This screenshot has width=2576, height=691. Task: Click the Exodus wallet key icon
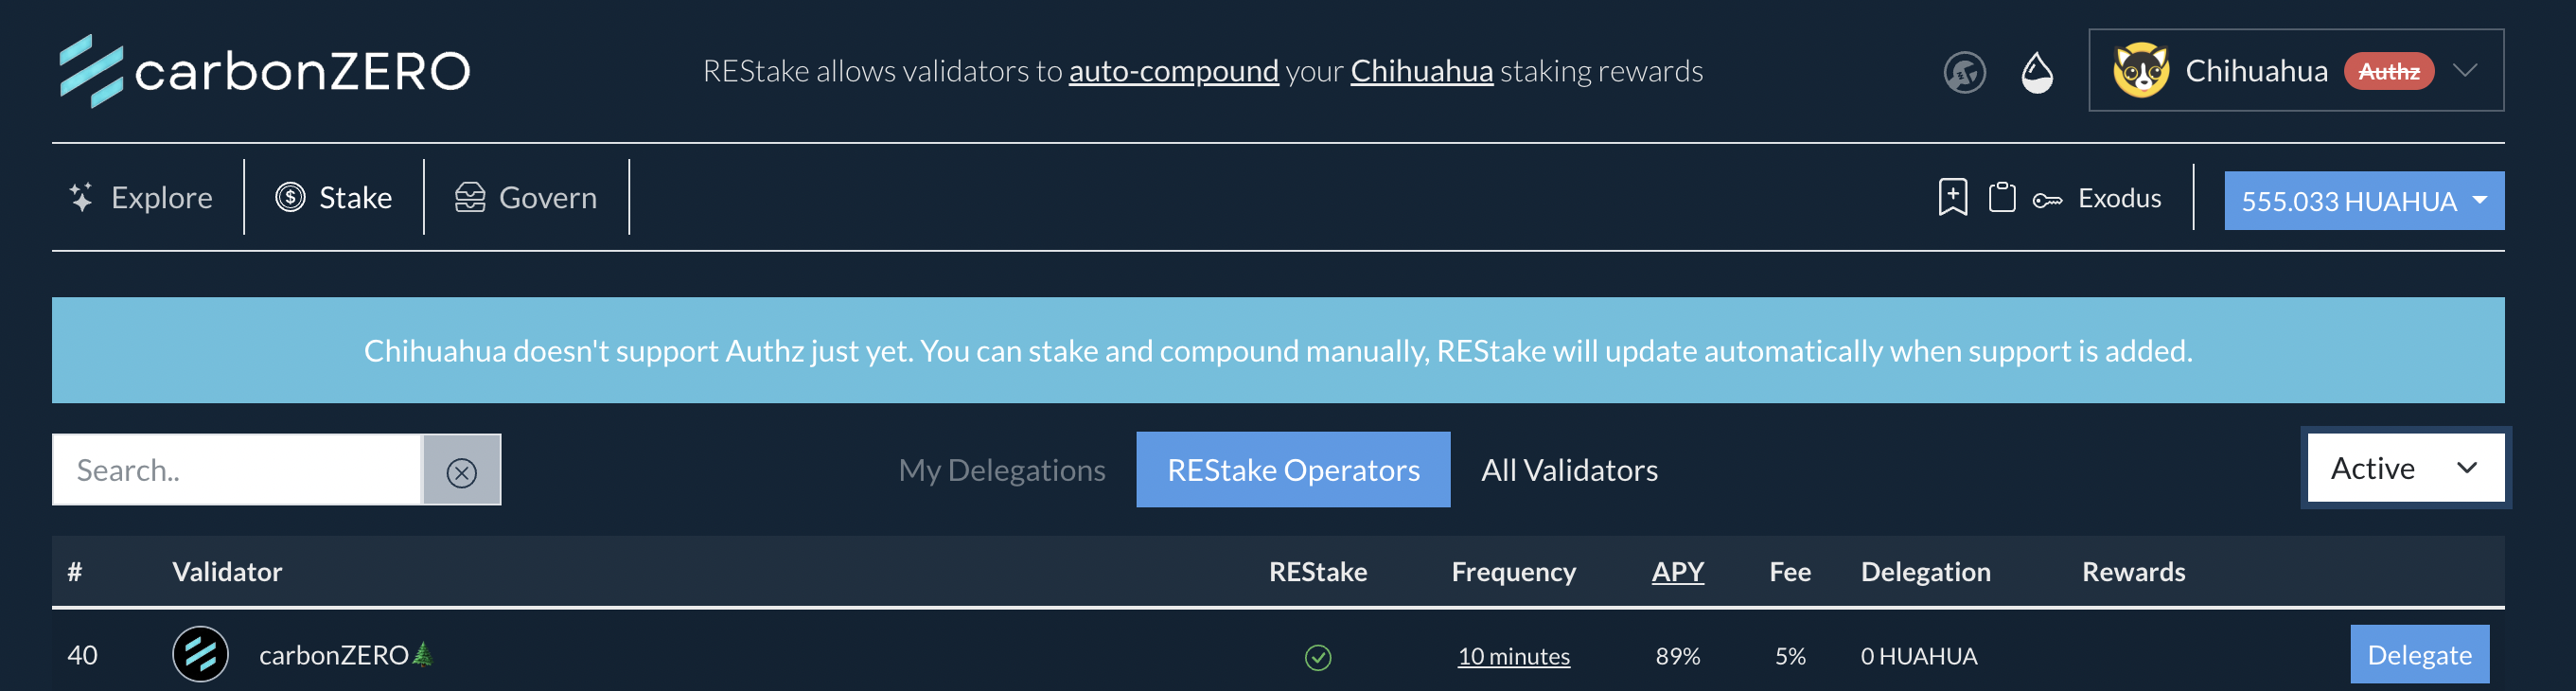2047,200
